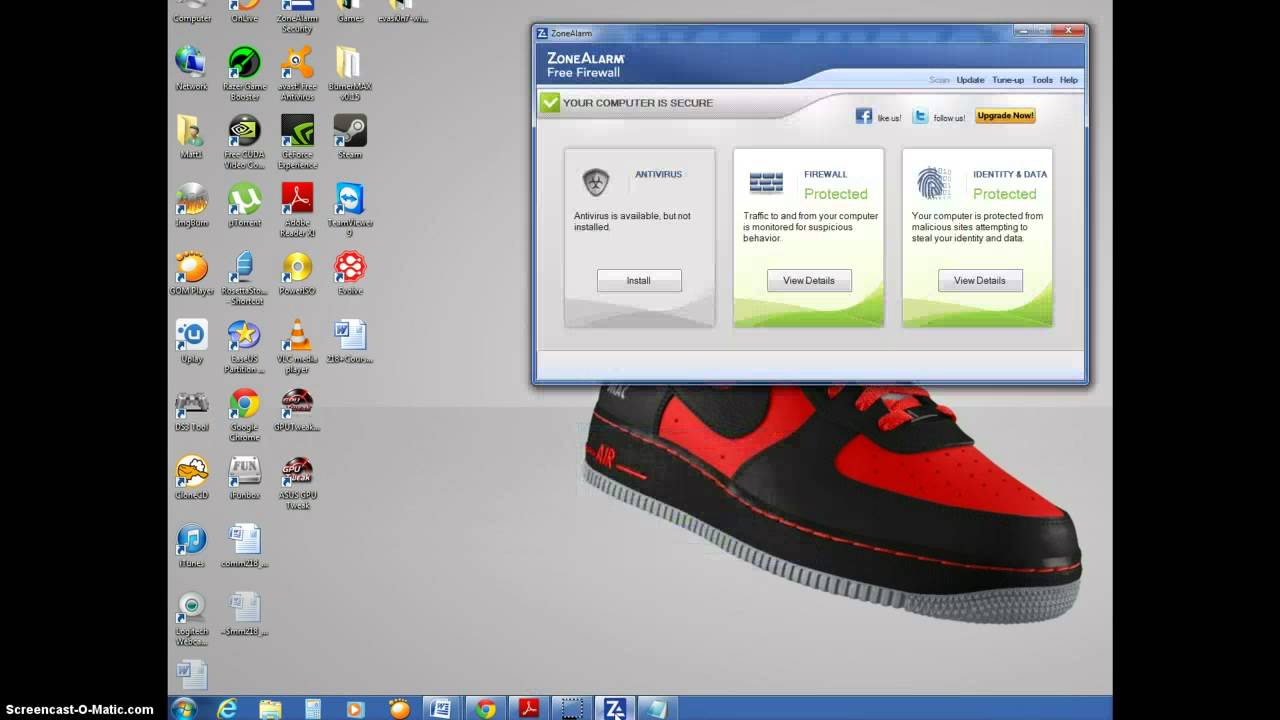
Task: Click the Windows Start button
Action: coord(184,709)
